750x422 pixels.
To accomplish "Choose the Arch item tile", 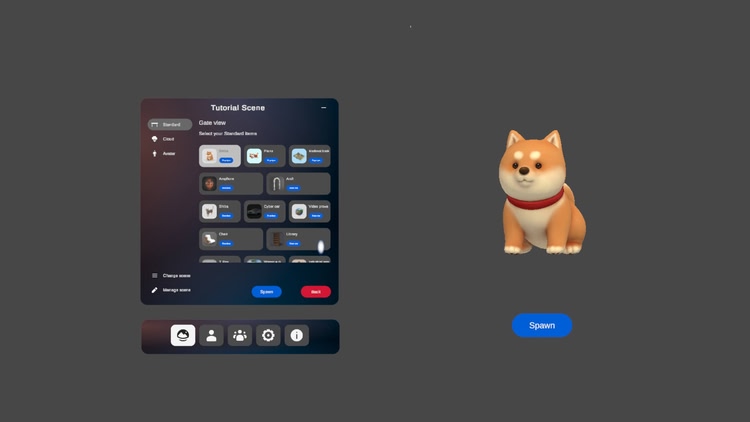I will click(298, 184).
